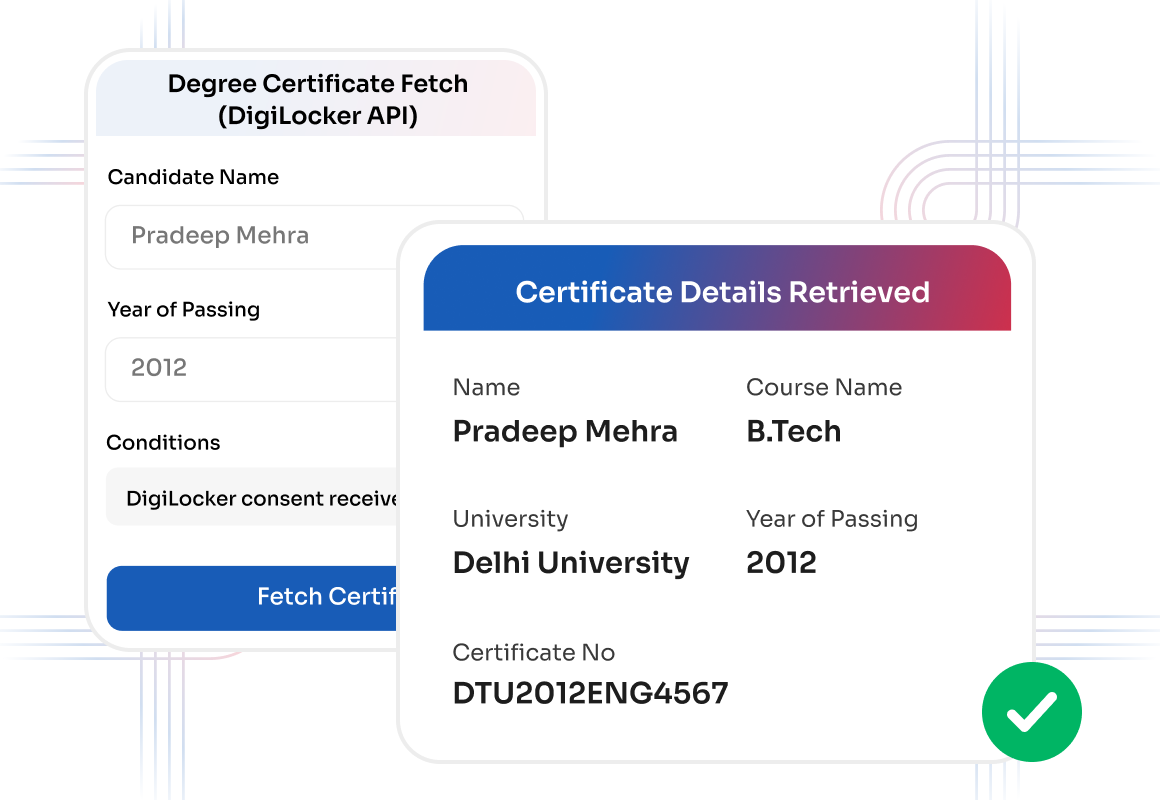Click the Conditions label
Screen dimensions: 1164x800
[x=163, y=442]
